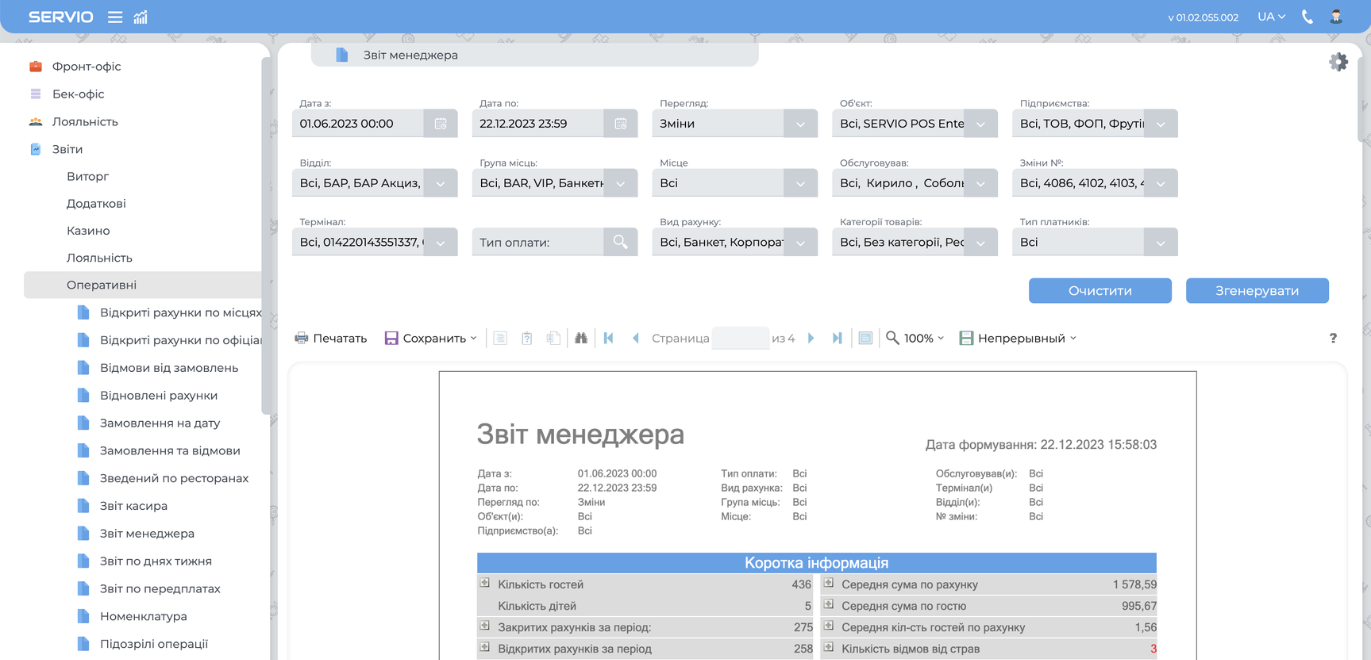The image size is (1371, 660).
Task: Click the full screen icon in report toolbar
Action: pos(866,338)
